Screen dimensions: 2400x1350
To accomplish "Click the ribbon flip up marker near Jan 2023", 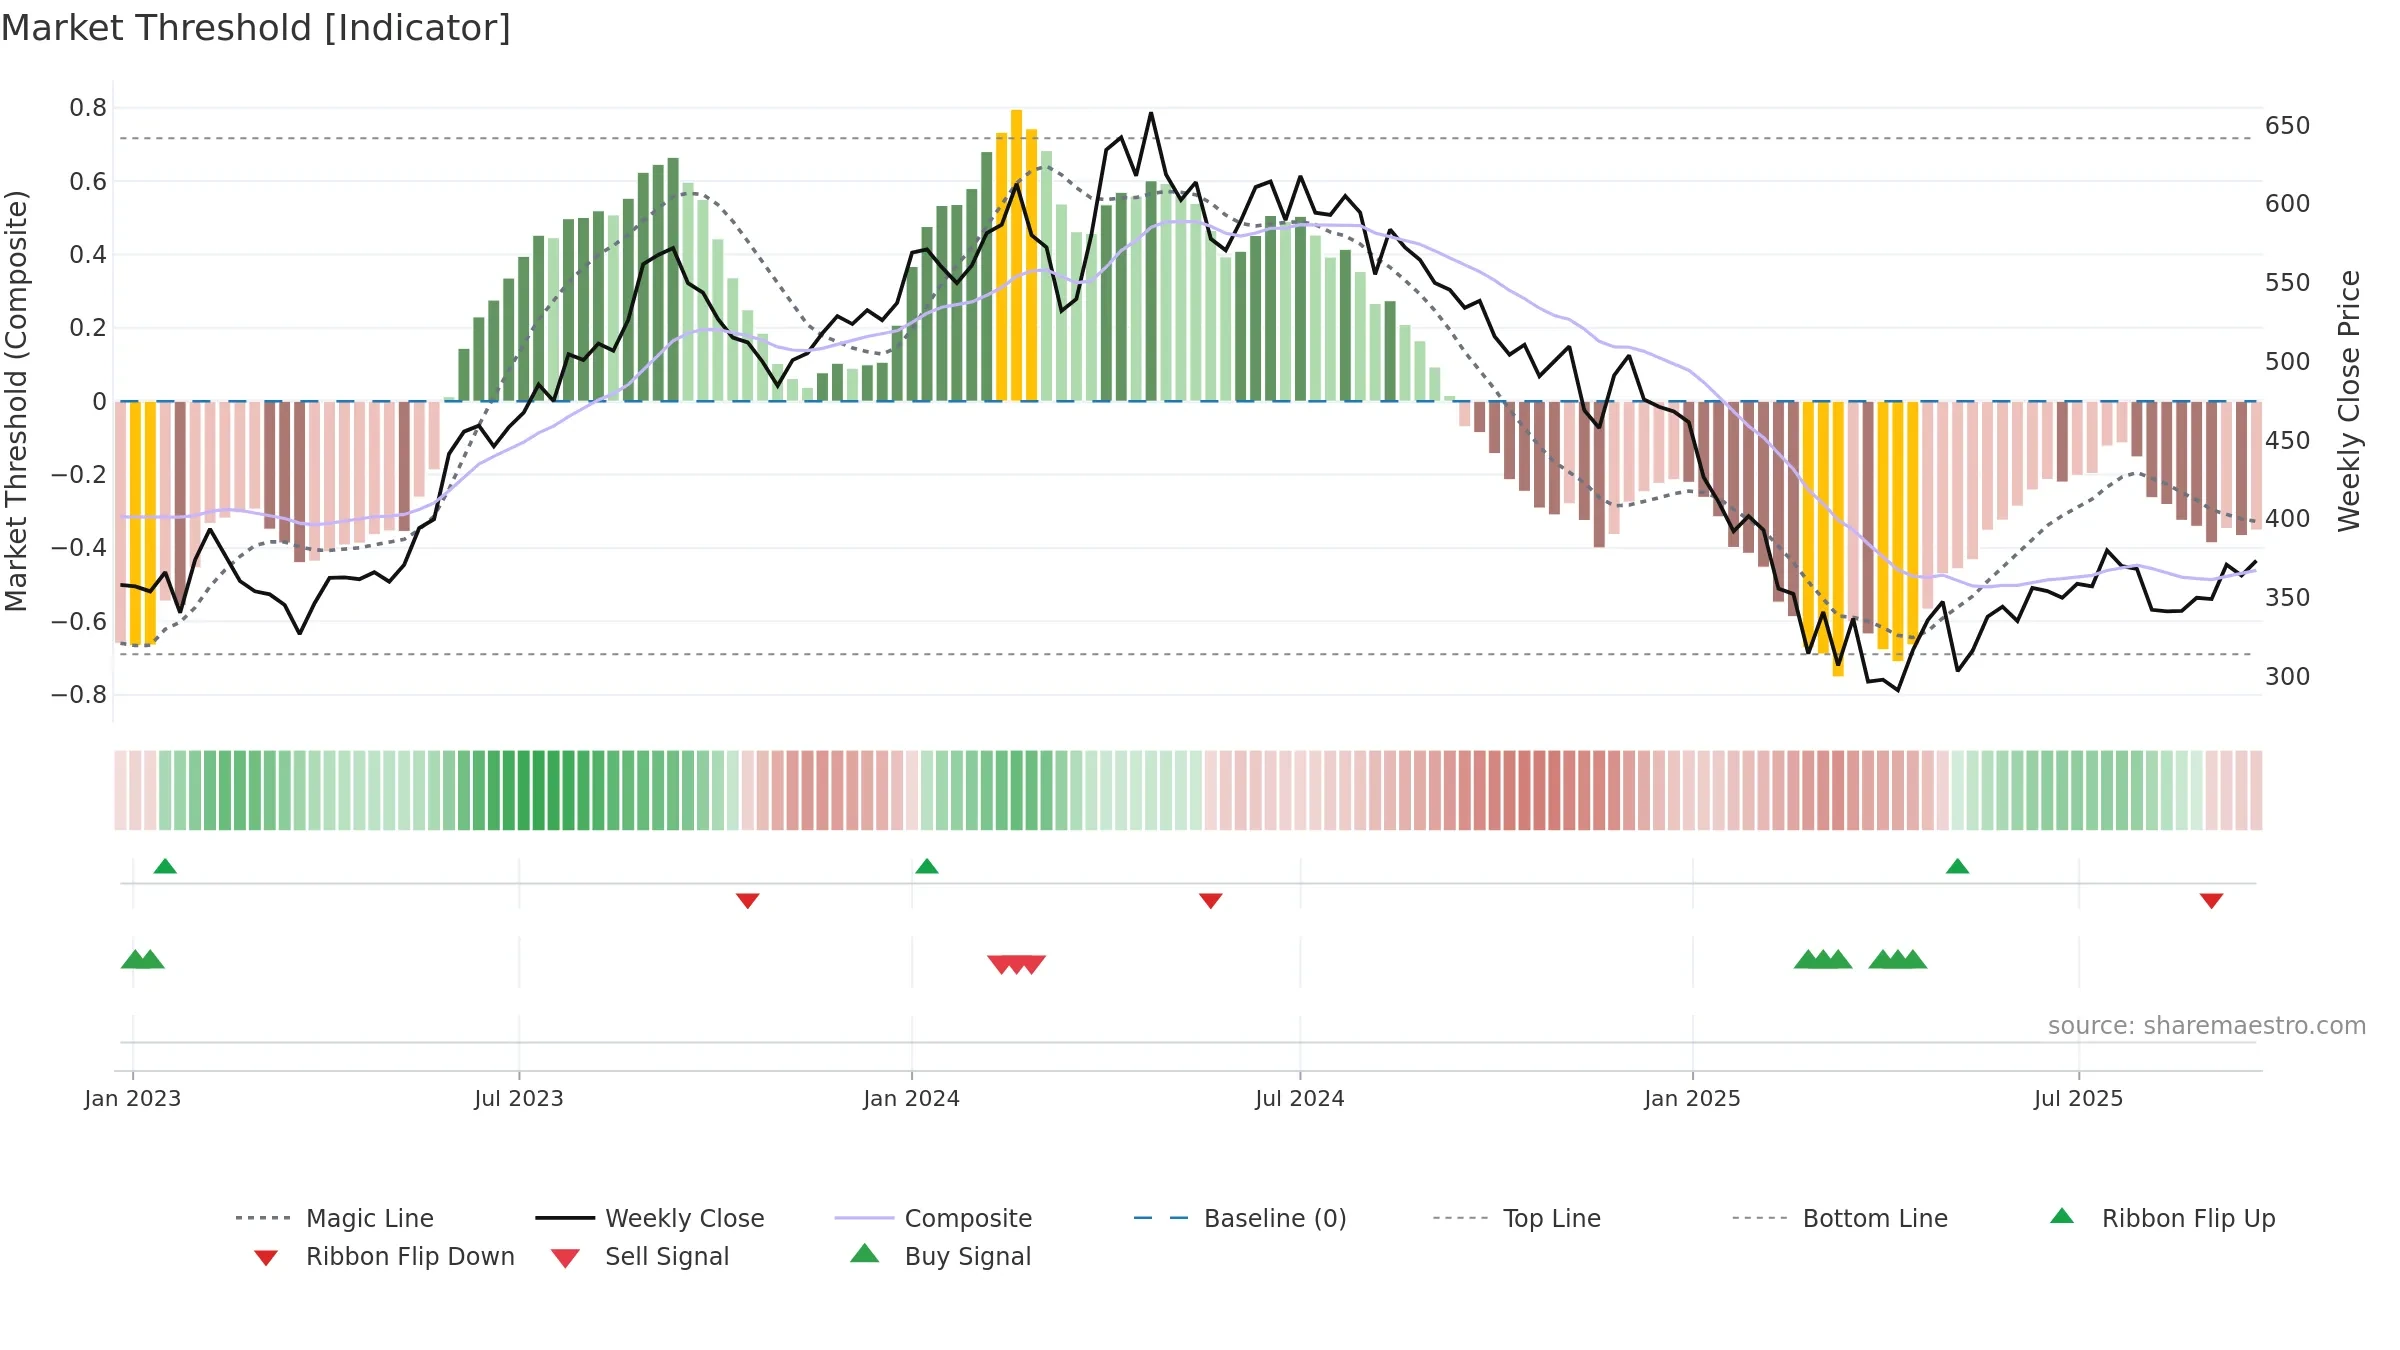I will [x=165, y=866].
